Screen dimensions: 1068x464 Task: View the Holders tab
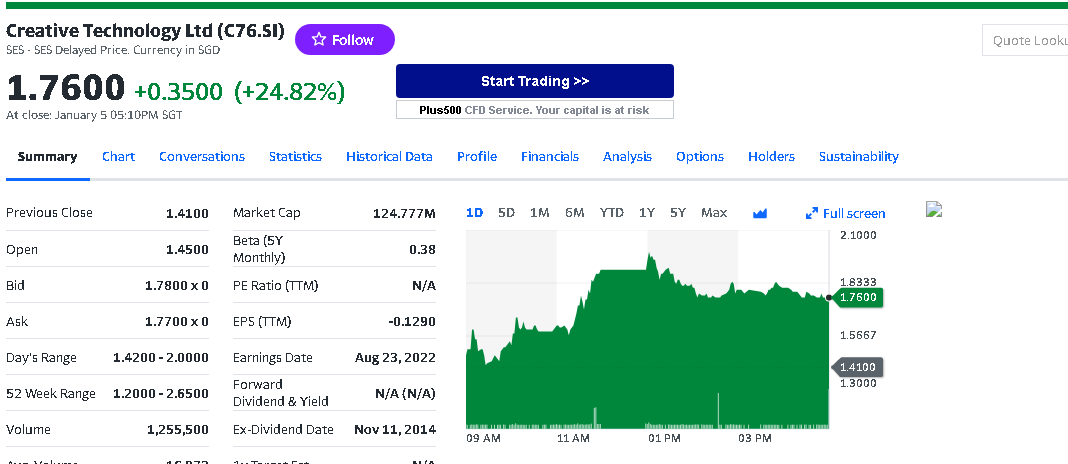tap(771, 157)
